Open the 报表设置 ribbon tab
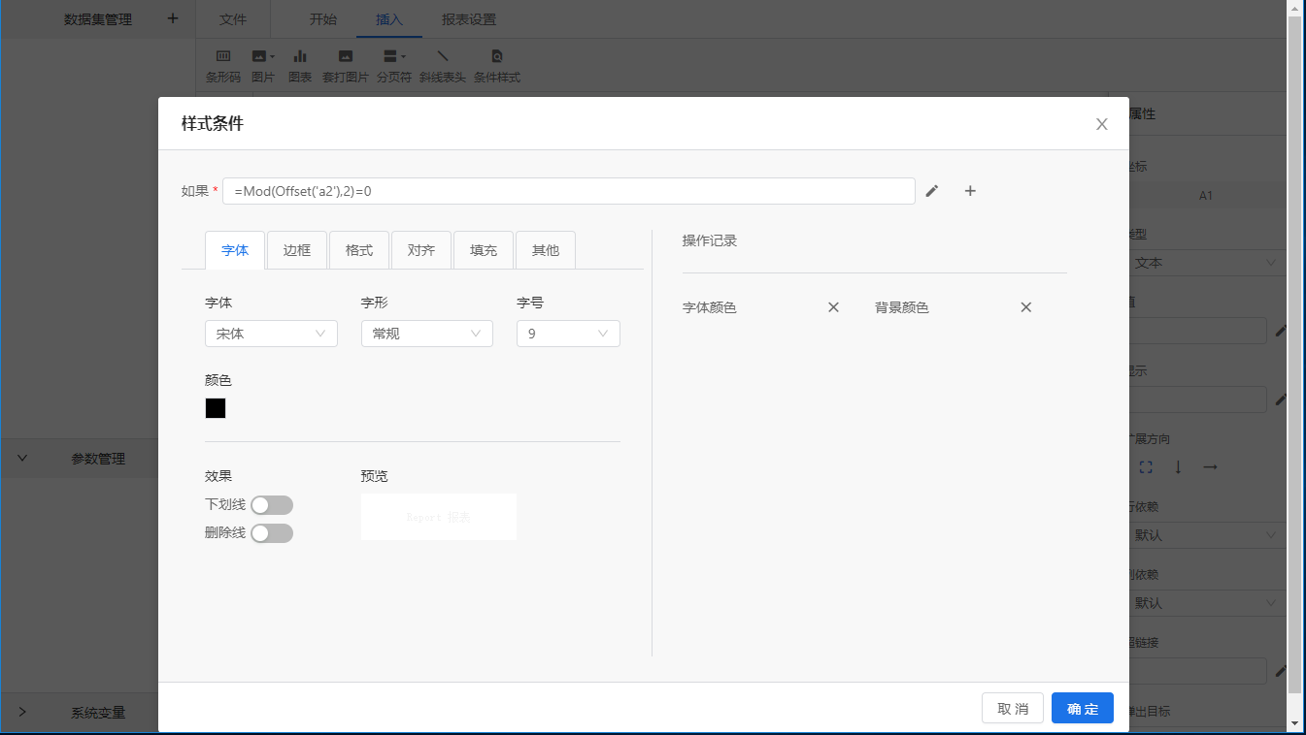The width and height of the screenshot is (1306, 735). 469,19
